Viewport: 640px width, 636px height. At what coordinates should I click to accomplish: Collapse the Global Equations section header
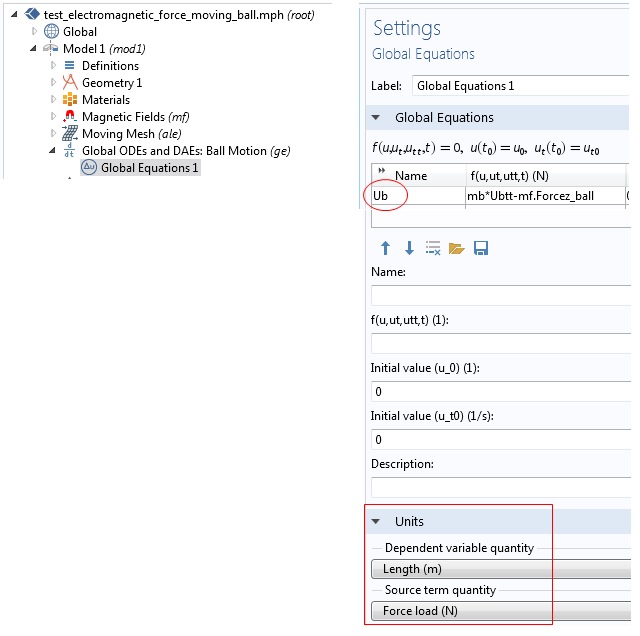click(376, 118)
